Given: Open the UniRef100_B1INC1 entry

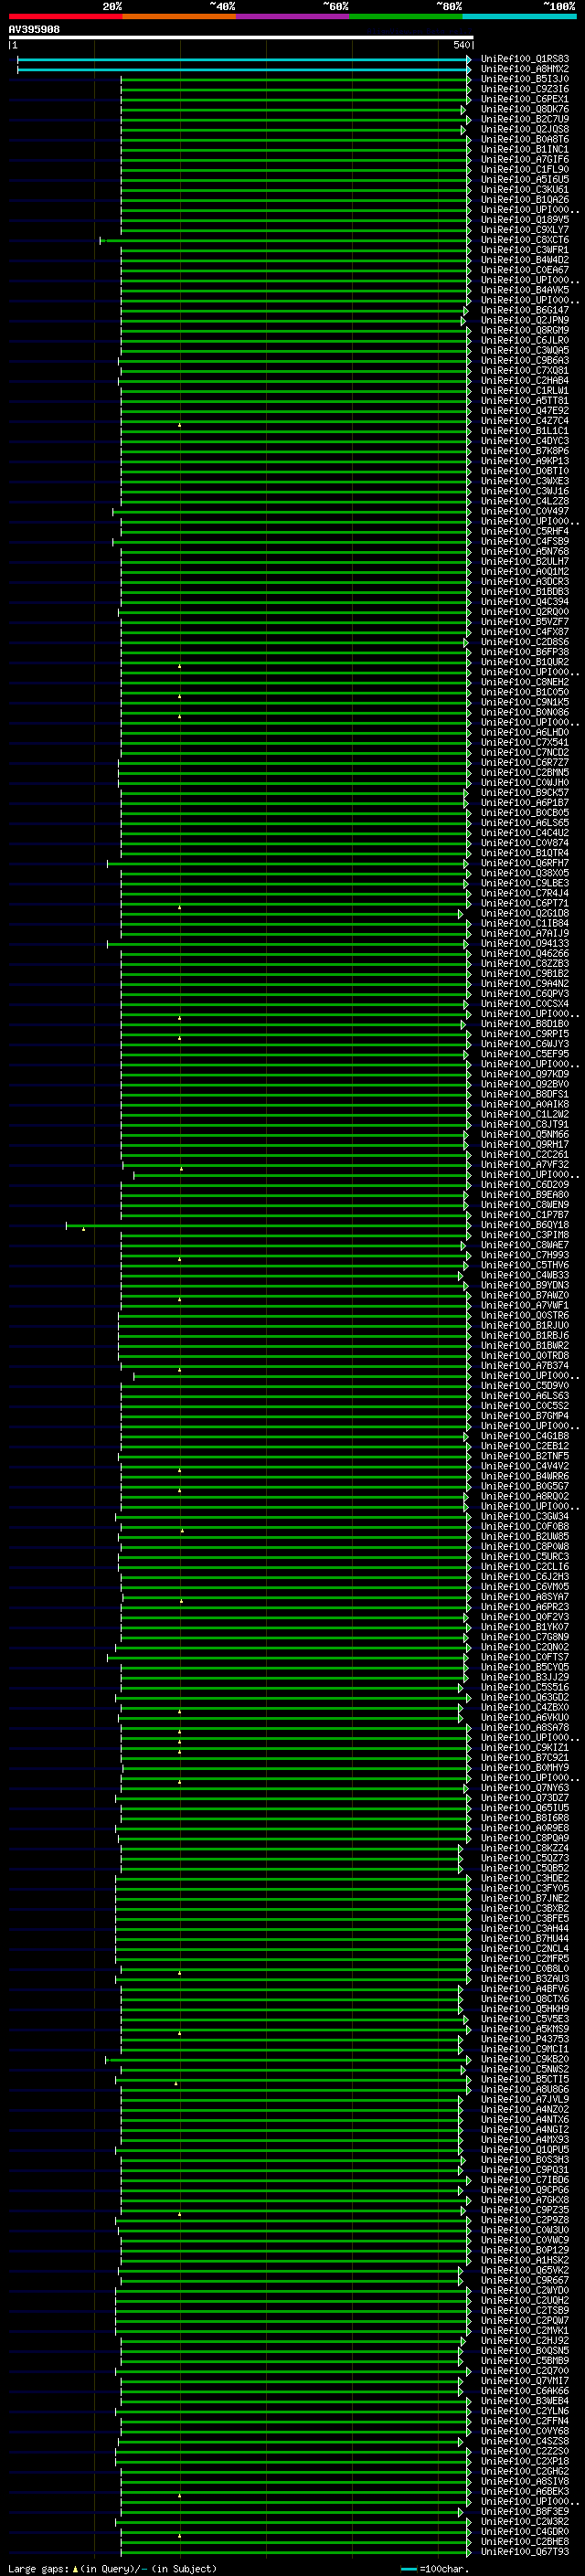Looking at the screenshot, I should [525, 149].
